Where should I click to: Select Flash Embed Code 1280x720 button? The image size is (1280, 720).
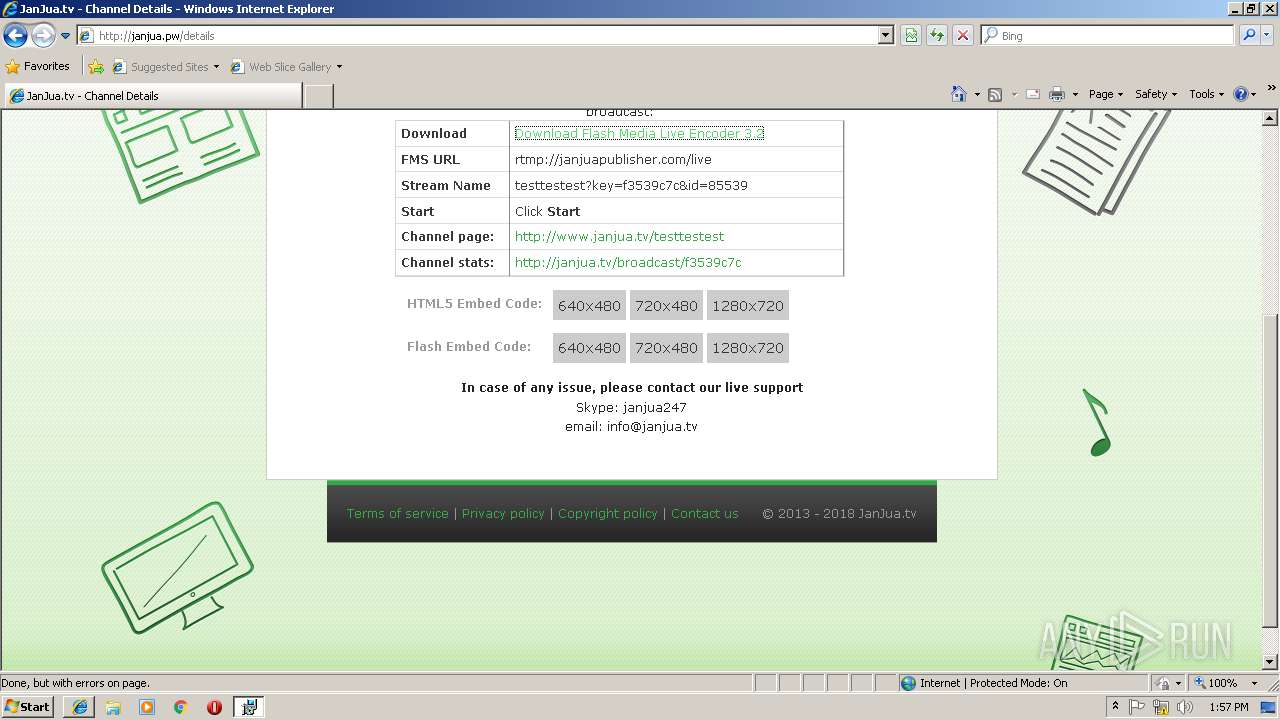click(748, 348)
